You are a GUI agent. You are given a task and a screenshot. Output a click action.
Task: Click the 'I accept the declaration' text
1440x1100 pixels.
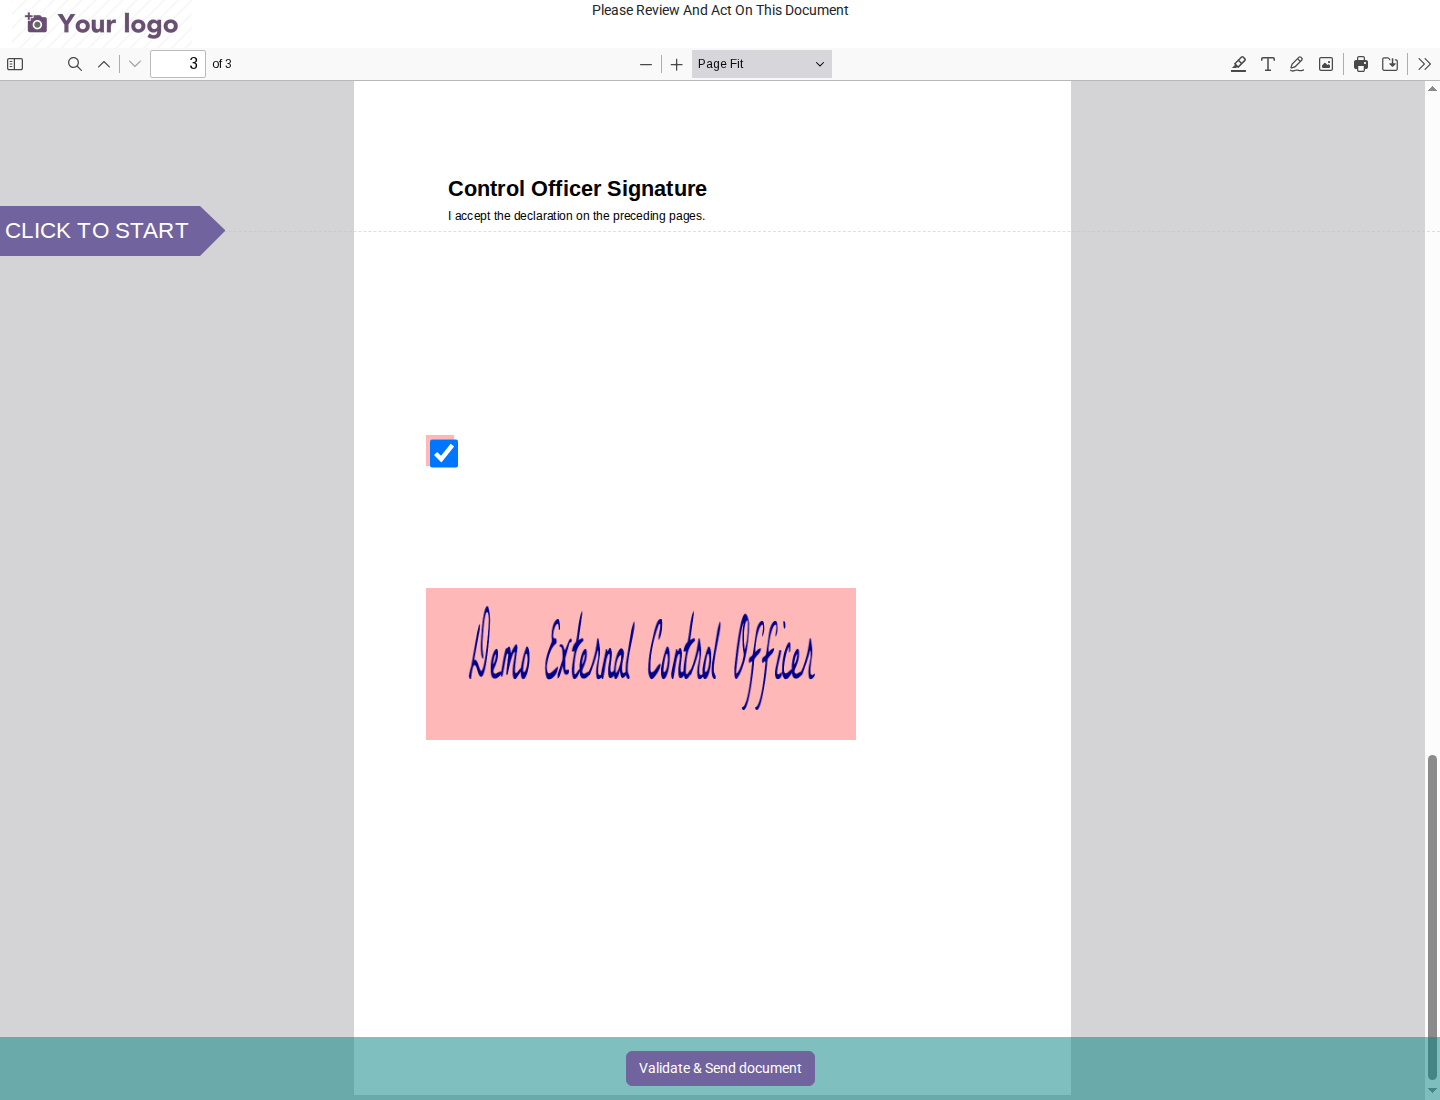(576, 216)
